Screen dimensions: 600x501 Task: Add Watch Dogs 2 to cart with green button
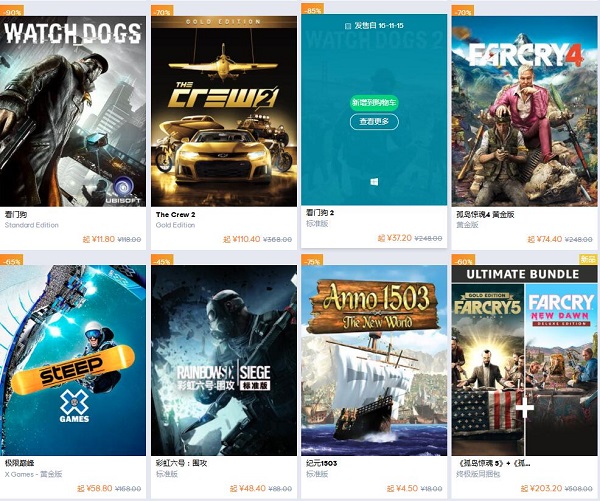(x=374, y=102)
